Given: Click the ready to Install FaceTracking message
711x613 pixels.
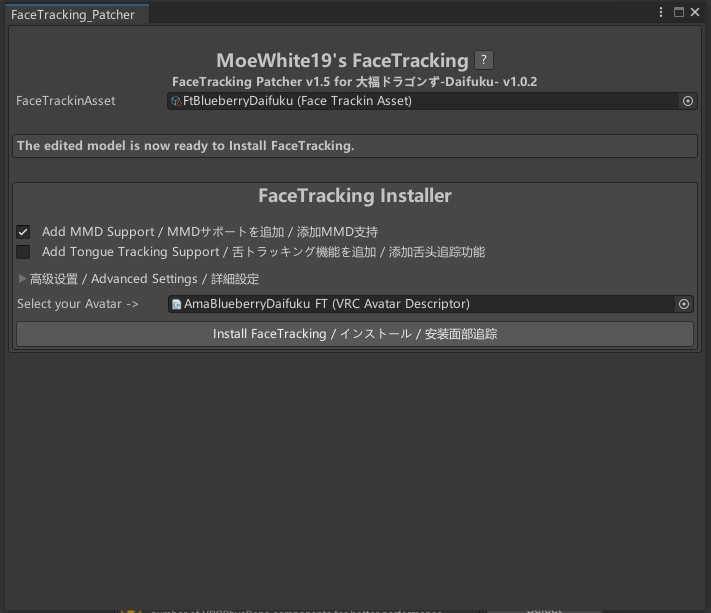Looking at the screenshot, I should click(355, 146).
